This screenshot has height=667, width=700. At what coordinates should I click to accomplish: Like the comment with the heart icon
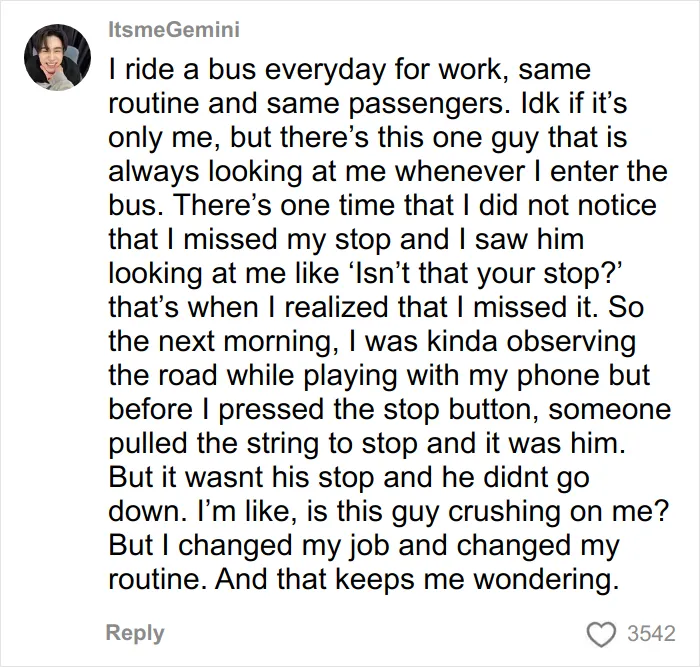(601, 634)
